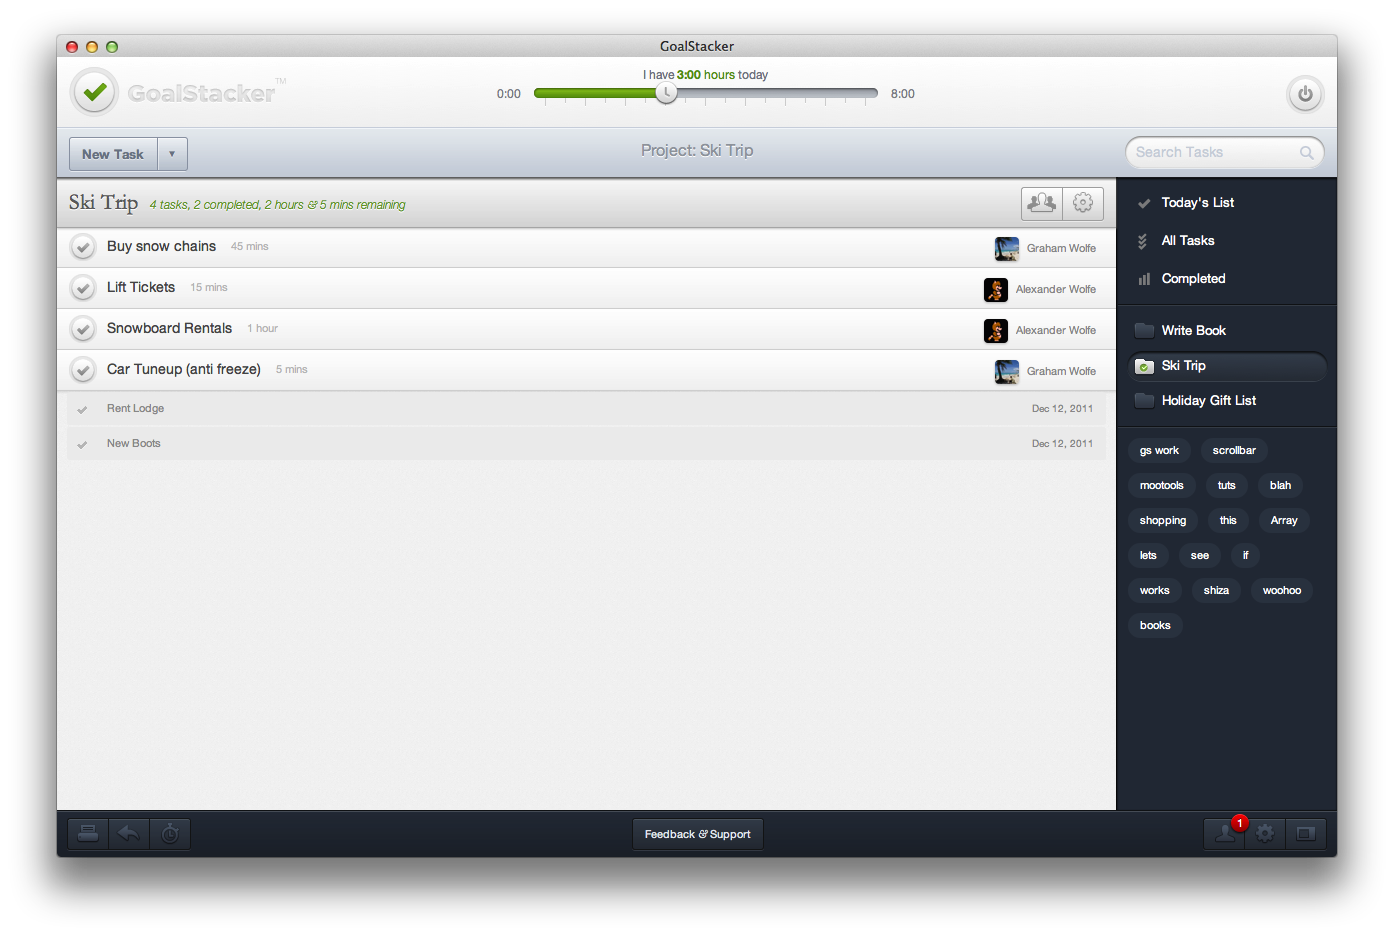Filter by the "books" tag

pyautogui.click(x=1155, y=625)
